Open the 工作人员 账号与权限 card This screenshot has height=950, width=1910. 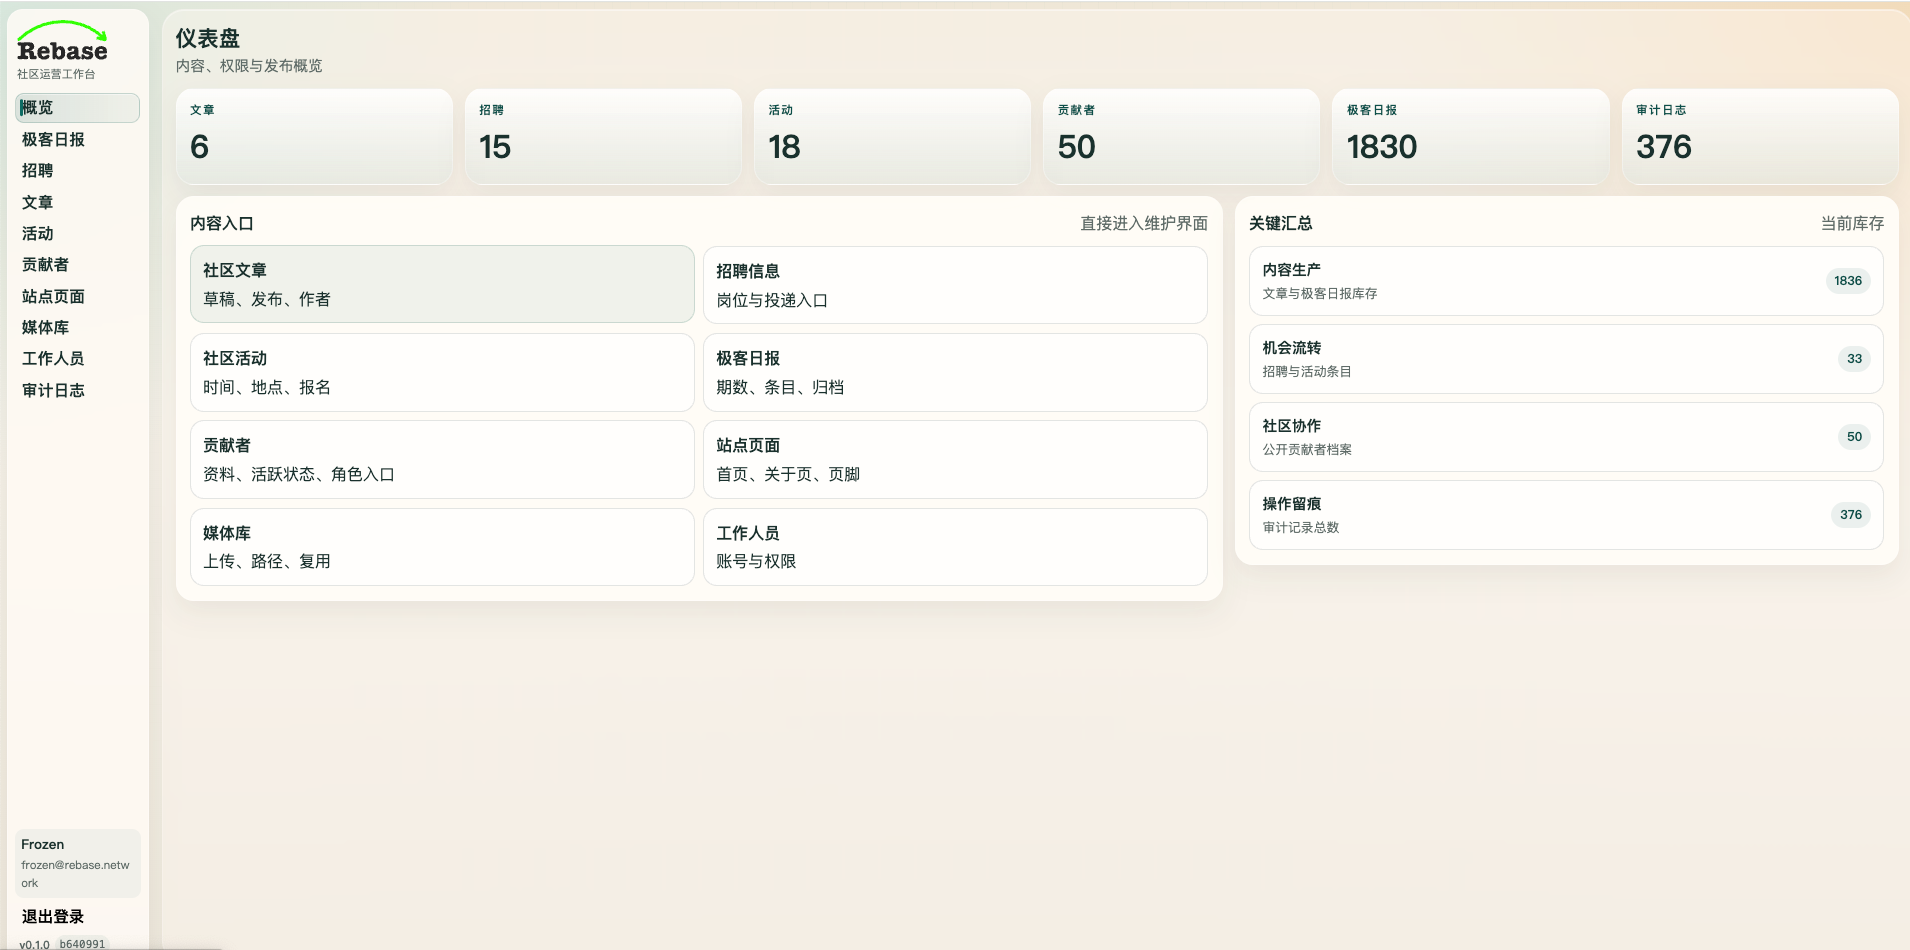pos(955,547)
